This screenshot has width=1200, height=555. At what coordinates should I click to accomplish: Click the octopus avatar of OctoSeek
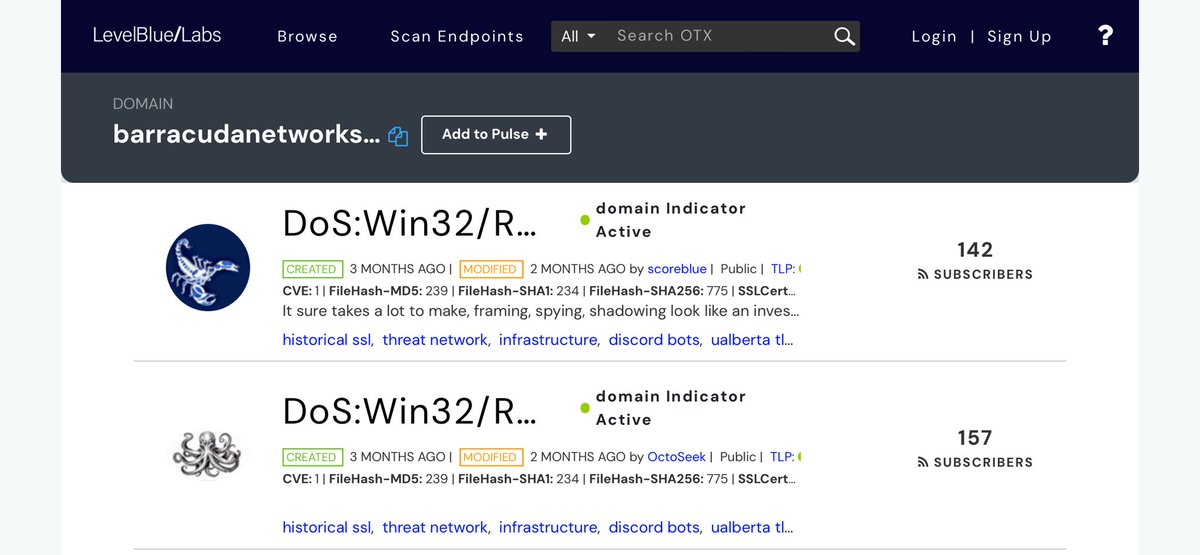[208, 455]
